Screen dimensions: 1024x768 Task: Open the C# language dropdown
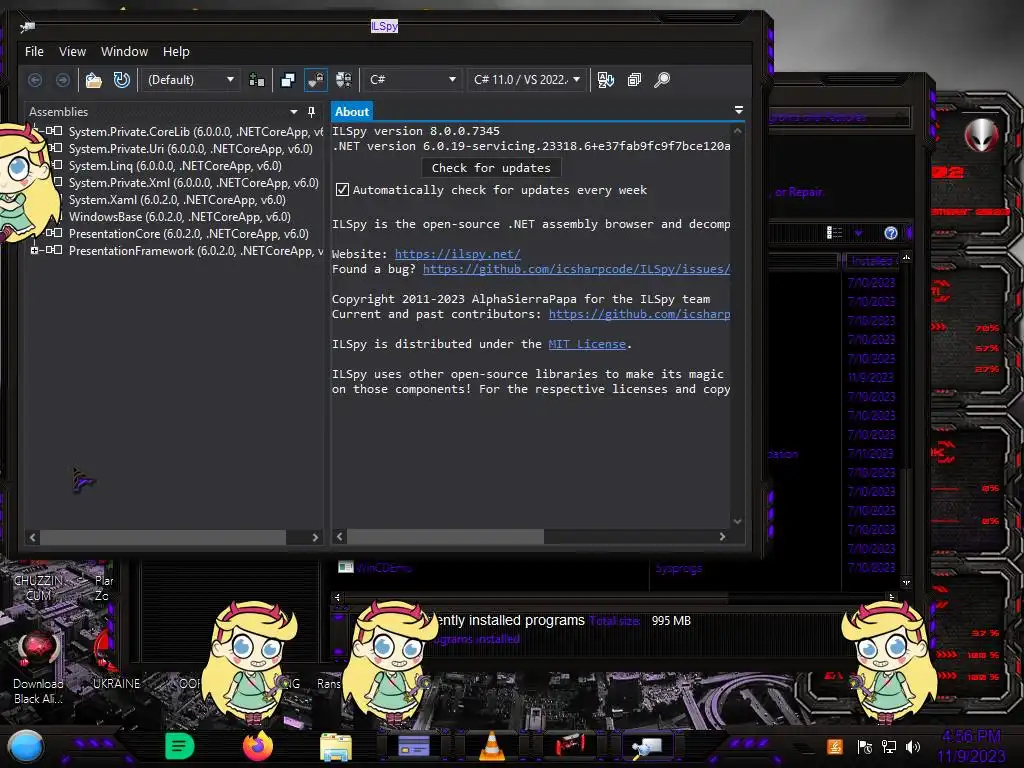(412, 80)
